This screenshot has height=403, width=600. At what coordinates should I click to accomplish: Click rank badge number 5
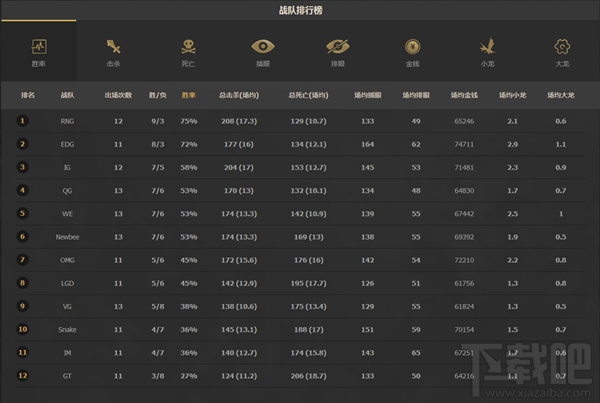(23, 214)
